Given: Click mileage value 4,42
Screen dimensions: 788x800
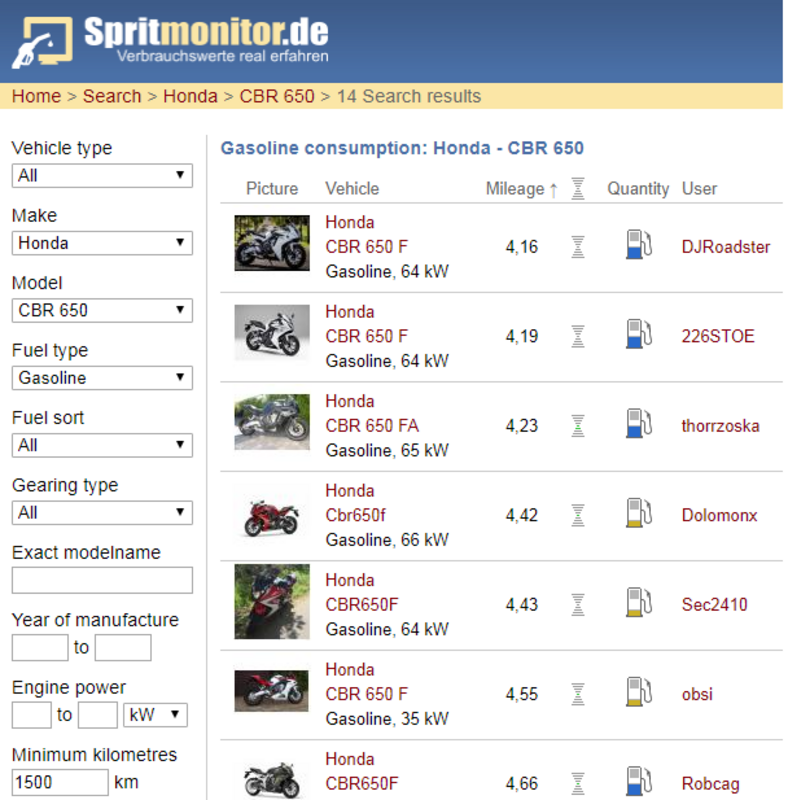Looking at the screenshot, I should [522, 515].
